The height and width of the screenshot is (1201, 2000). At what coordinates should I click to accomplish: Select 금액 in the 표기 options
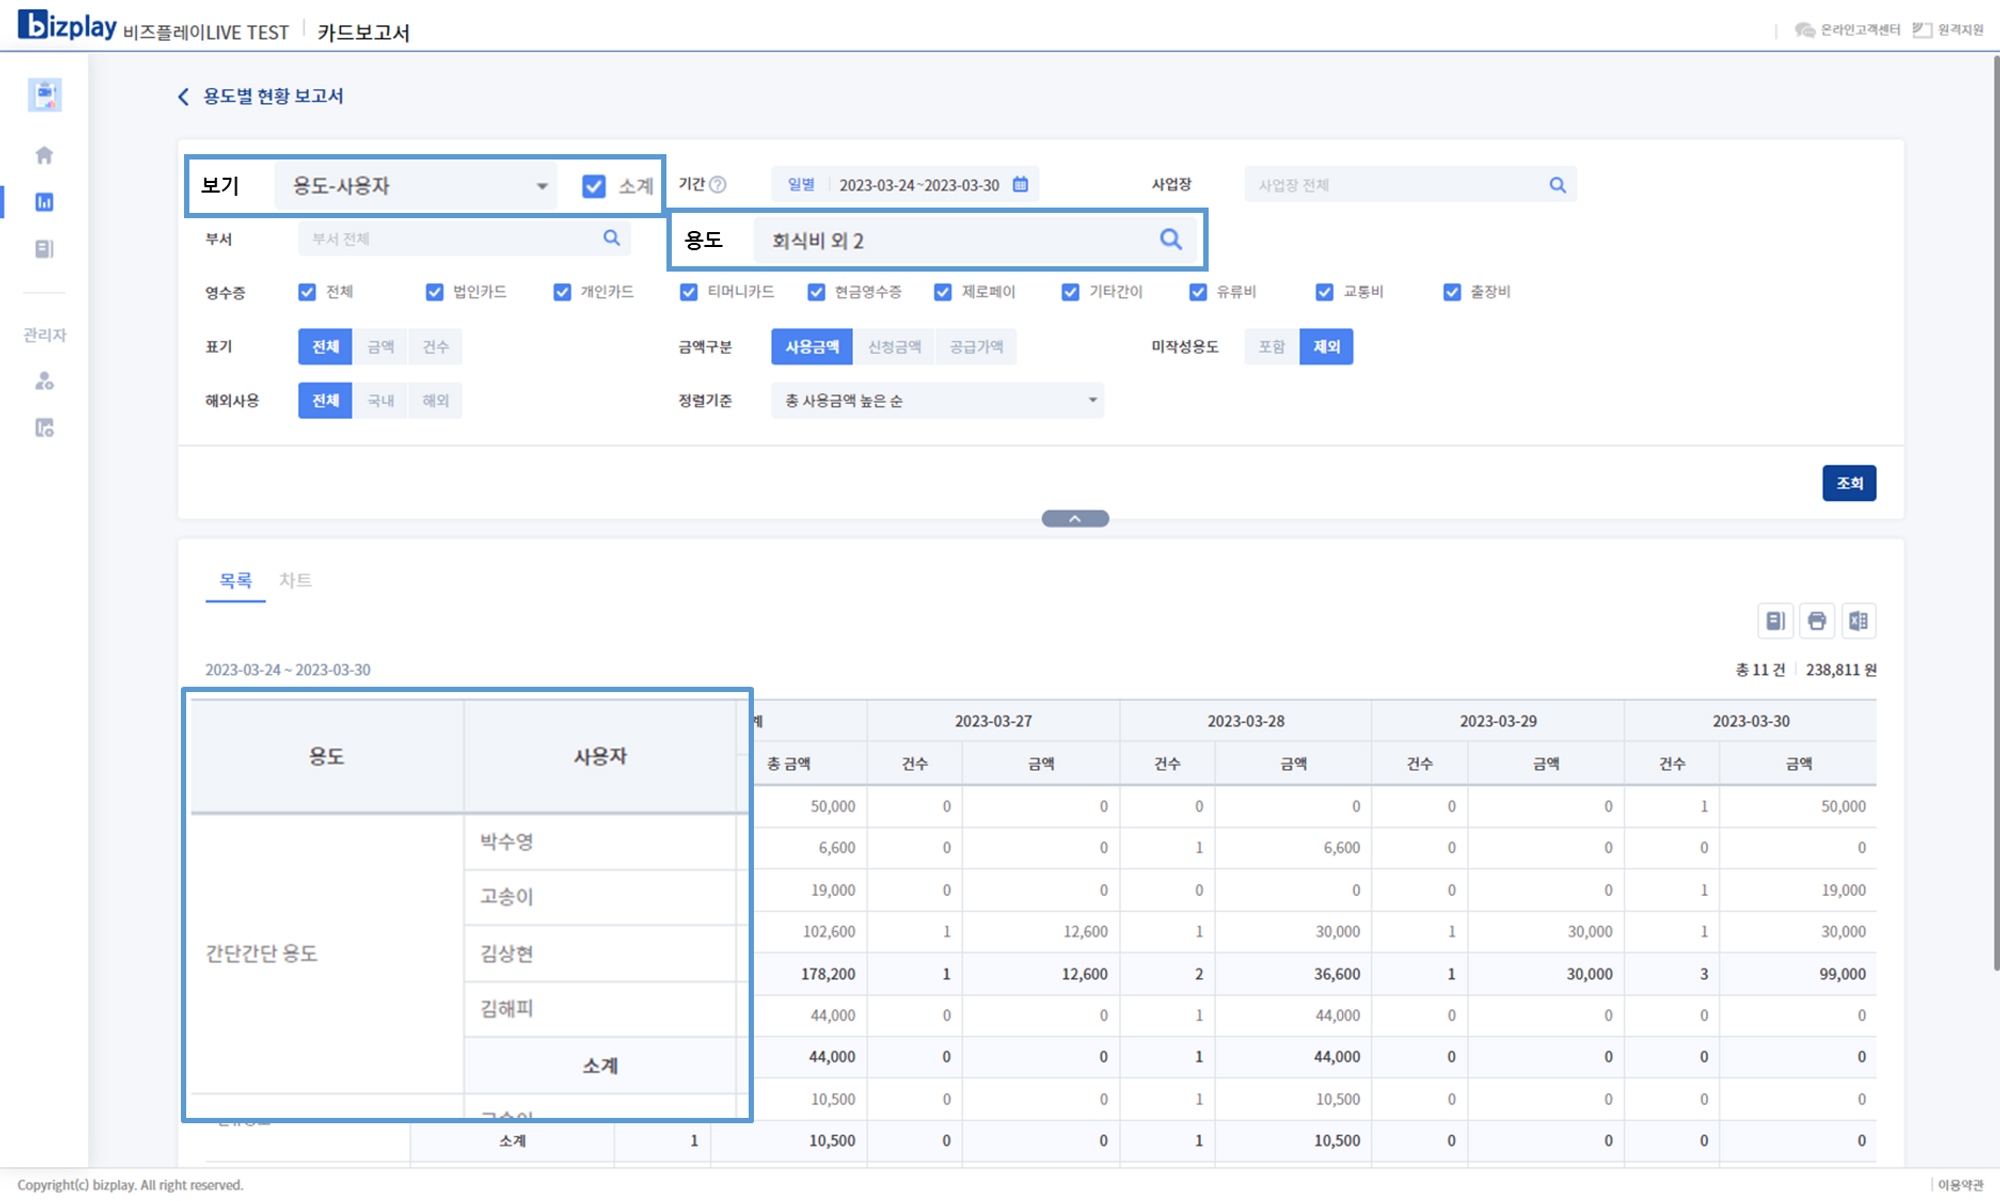(380, 347)
